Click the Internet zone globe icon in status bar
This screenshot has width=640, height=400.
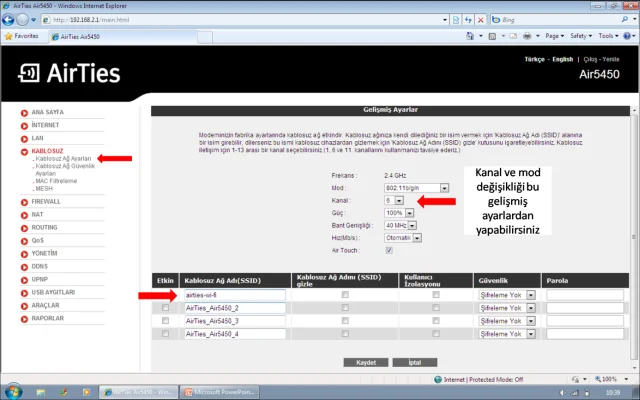(438, 380)
